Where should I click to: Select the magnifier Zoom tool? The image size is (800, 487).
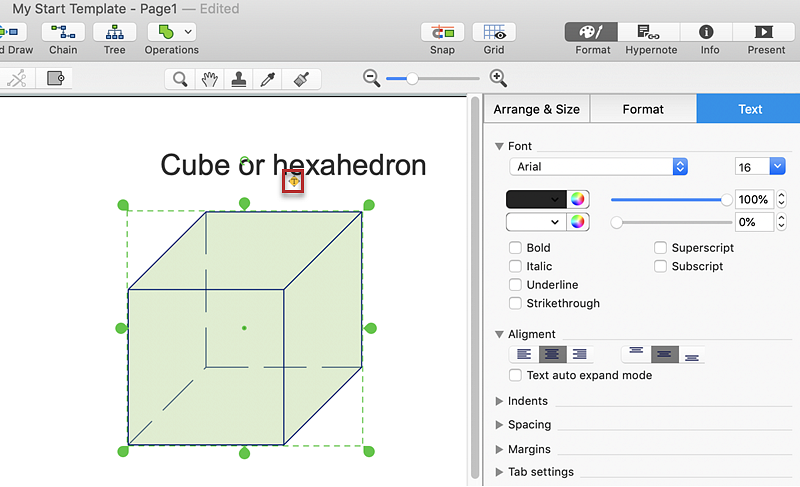pos(180,79)
